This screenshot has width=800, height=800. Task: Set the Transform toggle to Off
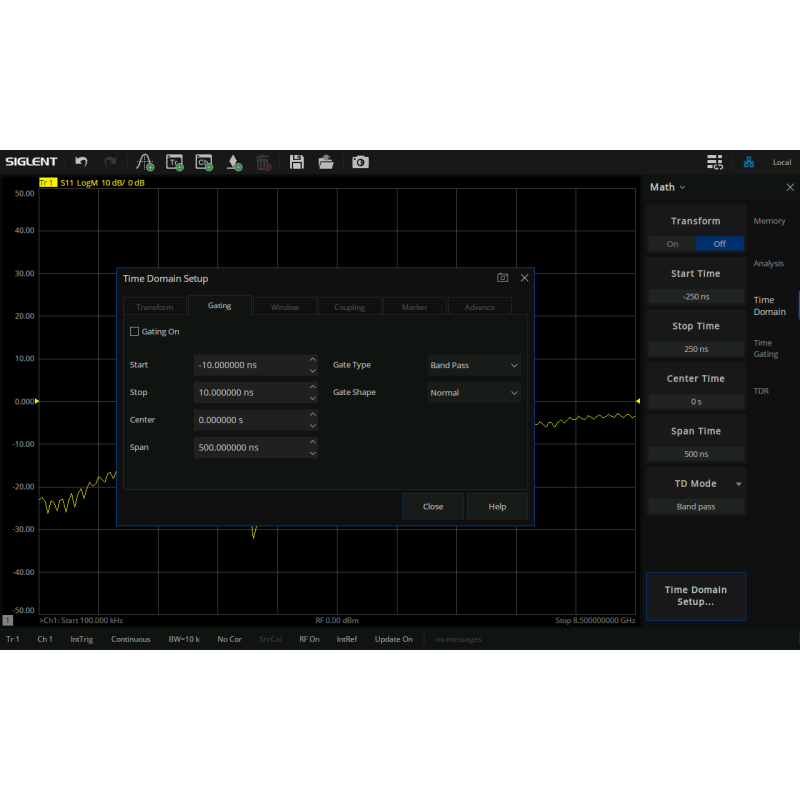pyautogui.click(x=719, y=244)
